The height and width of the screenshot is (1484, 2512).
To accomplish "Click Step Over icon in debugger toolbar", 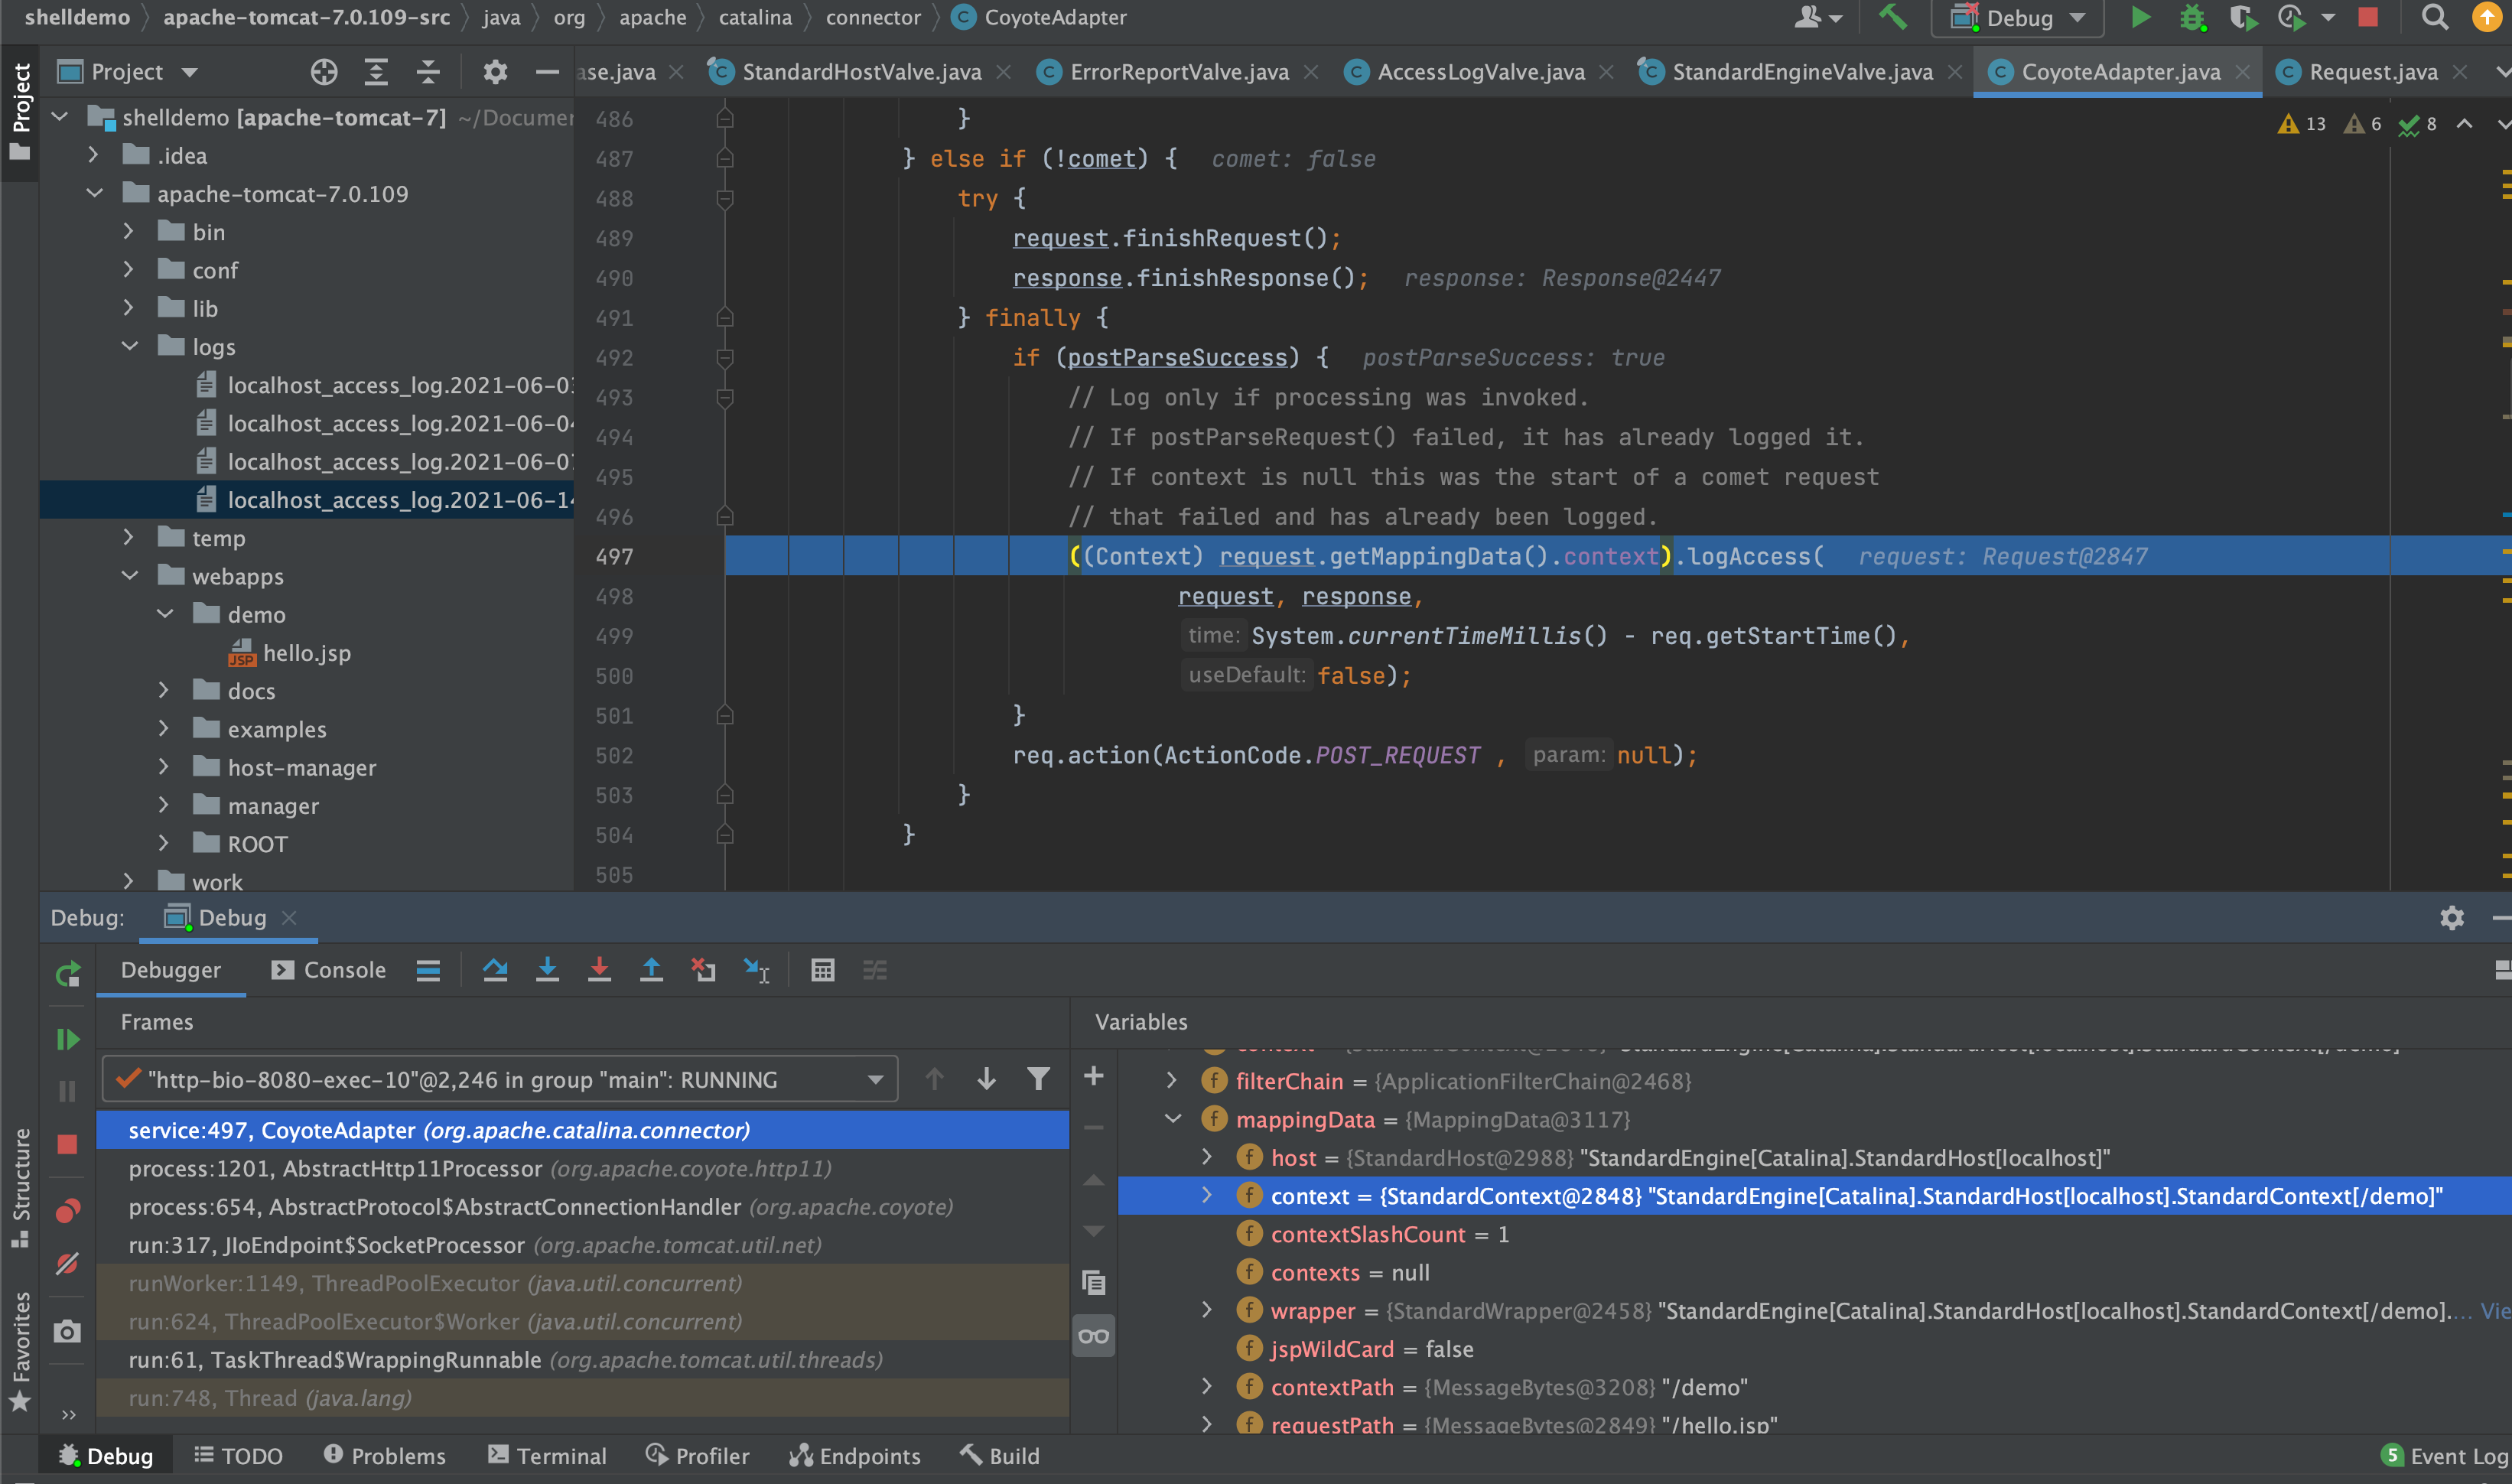I will tap(495, 970).
